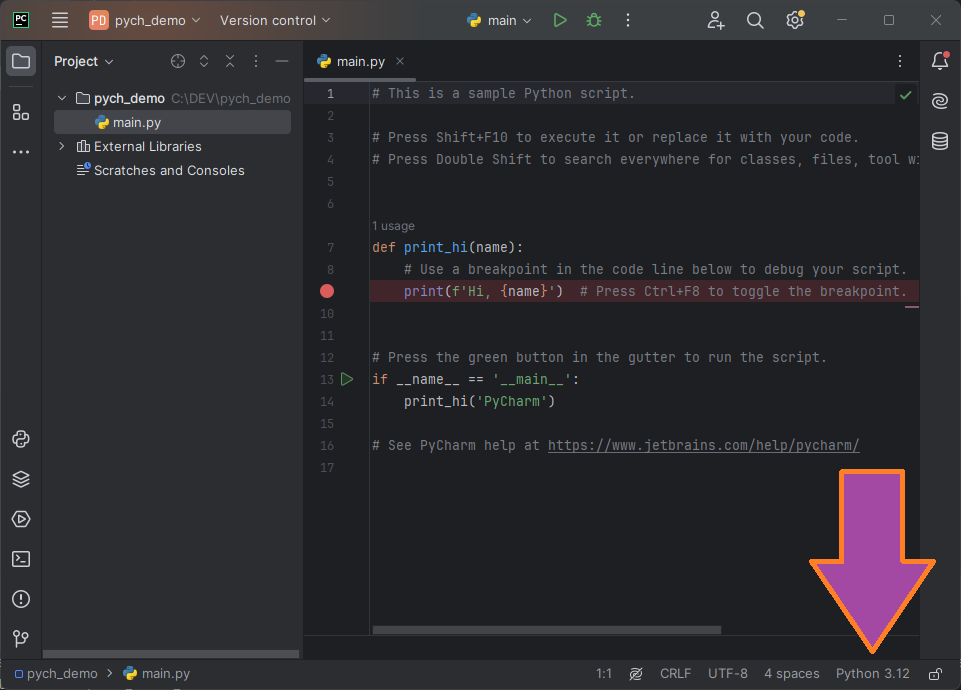Place the cursor on 'def print_hi(name):'
The image size is (961, 690).
447,248
